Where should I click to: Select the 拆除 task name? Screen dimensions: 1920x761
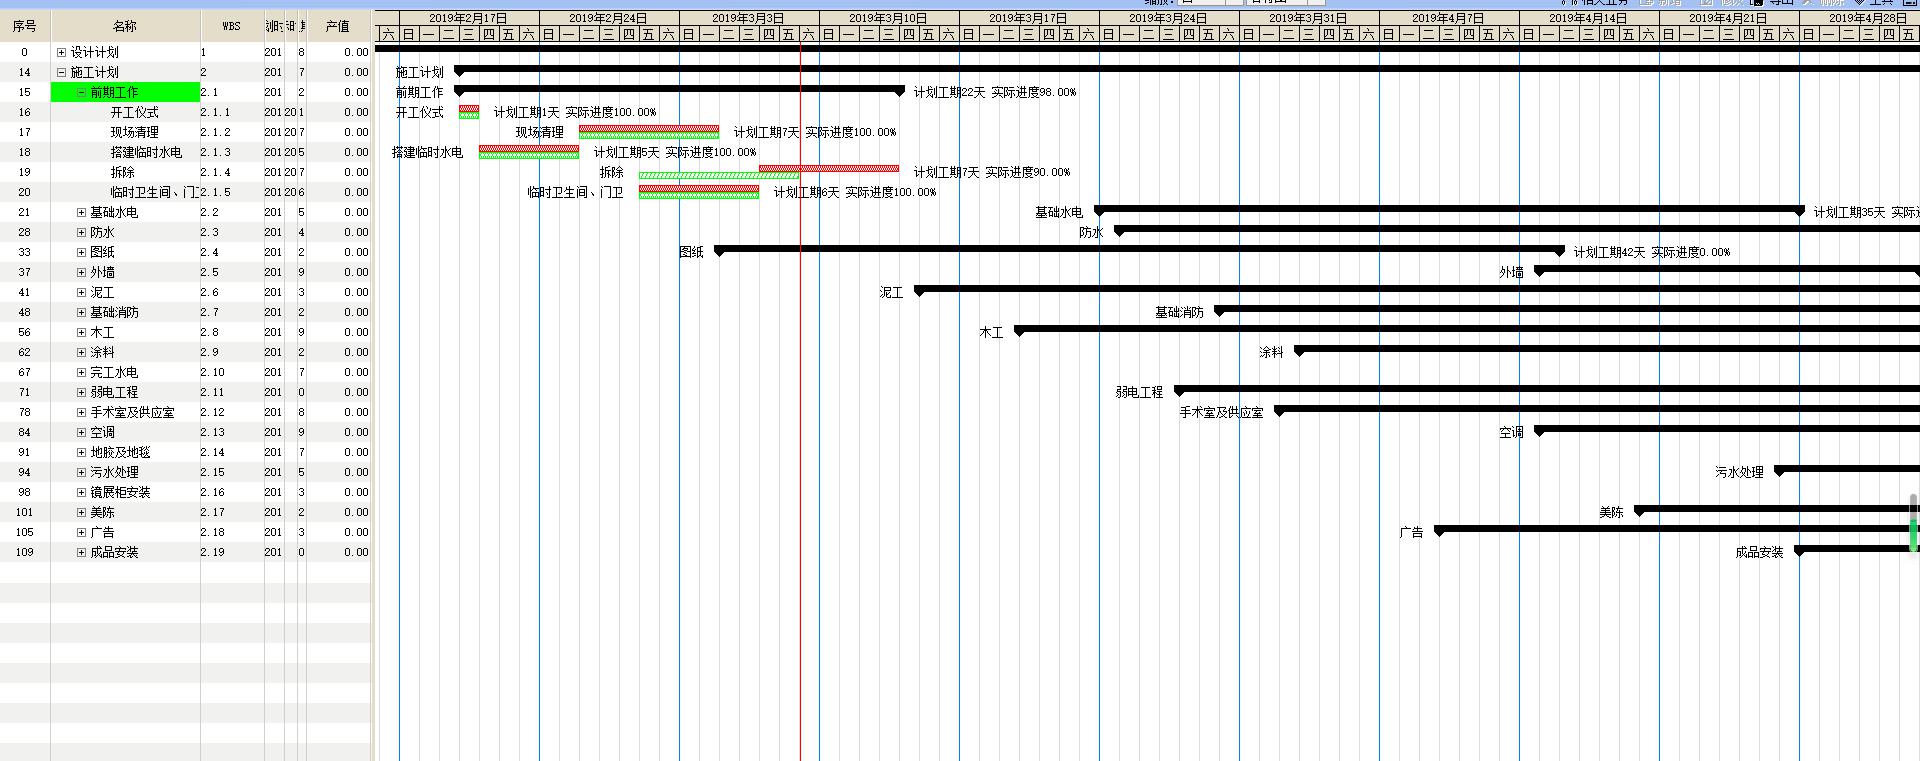coord(122,172)
